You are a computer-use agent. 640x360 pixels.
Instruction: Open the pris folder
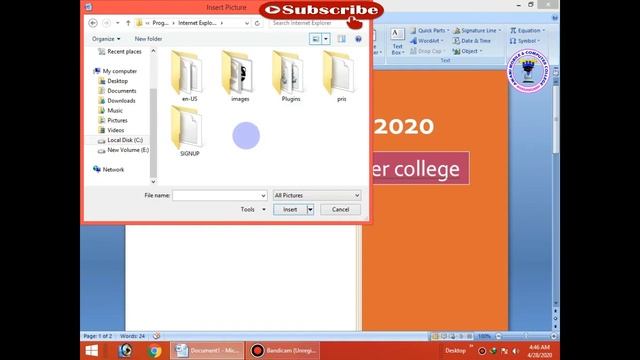pyautogui.click(x=341, y=76)
